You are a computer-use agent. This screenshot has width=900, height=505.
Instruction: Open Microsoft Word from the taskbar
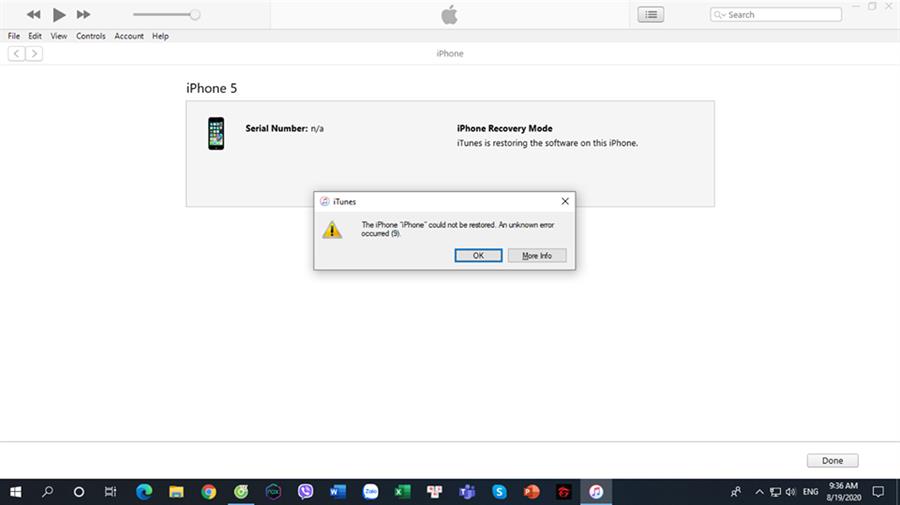point(338,492)
